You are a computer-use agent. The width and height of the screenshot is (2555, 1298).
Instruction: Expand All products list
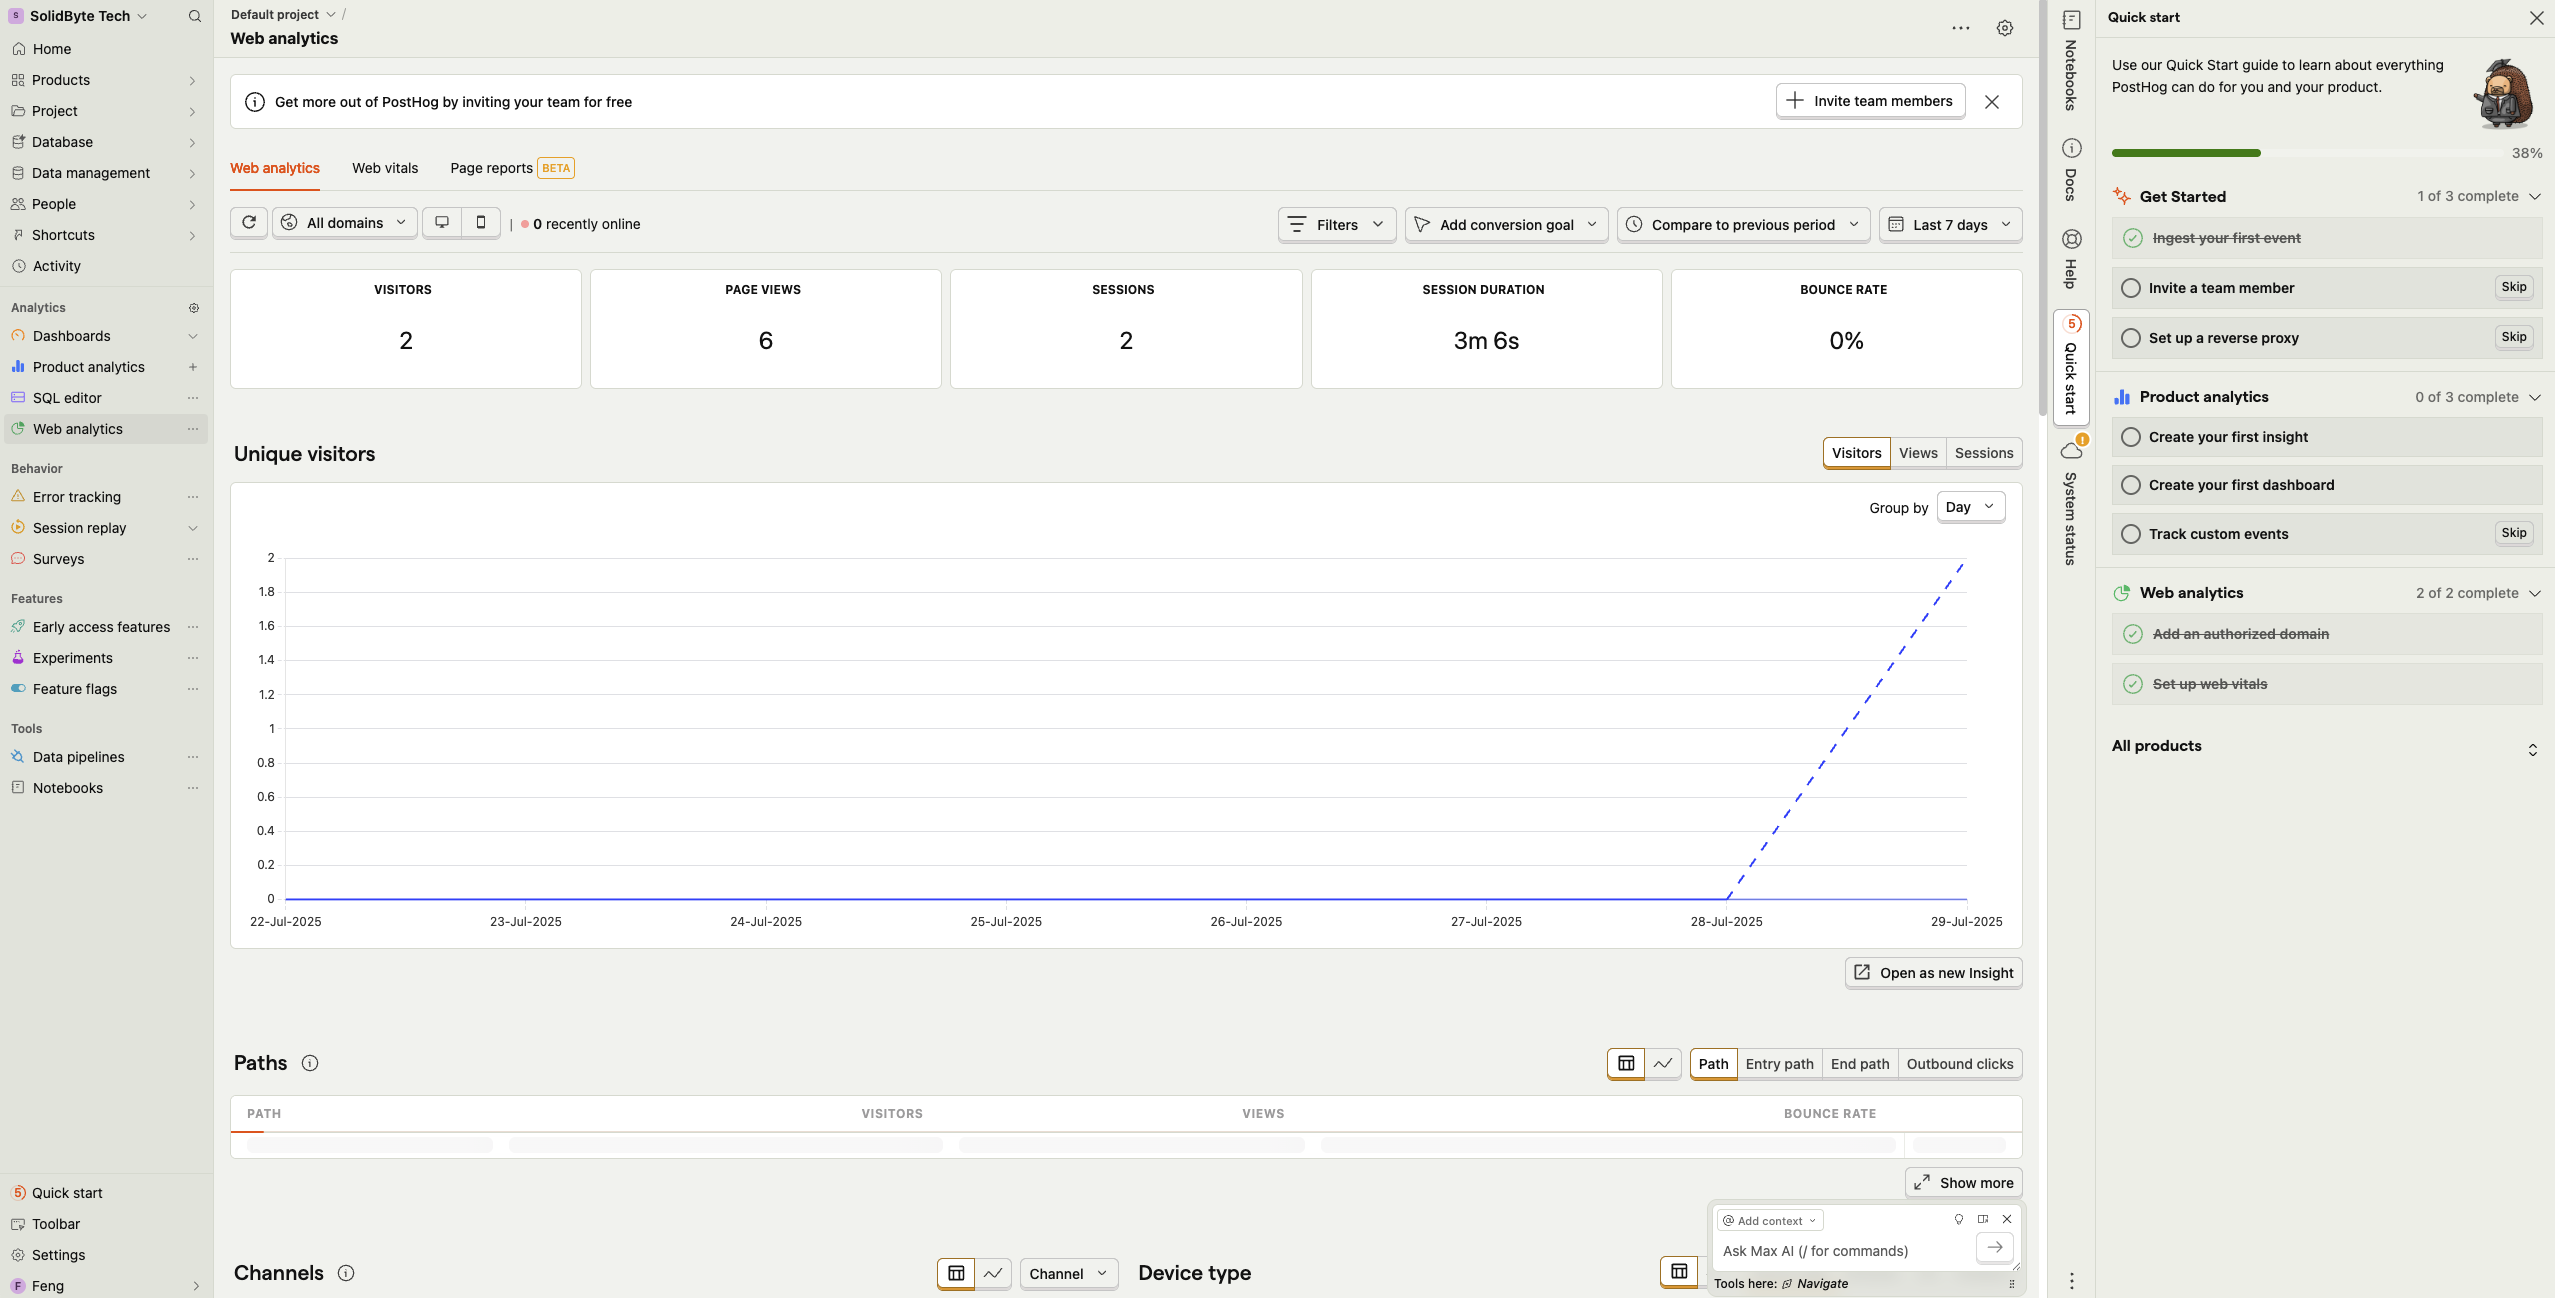2532,749
